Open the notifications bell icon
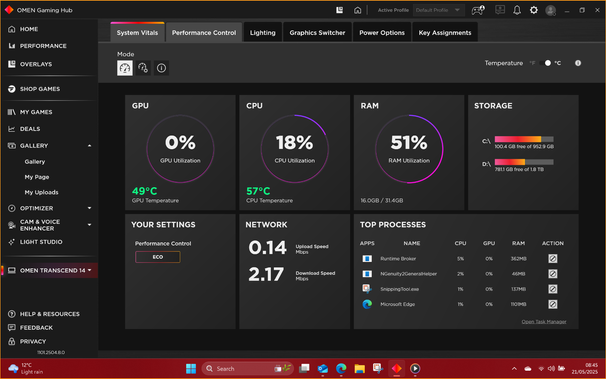Viewport: 606px width, 379px height. 517,10
